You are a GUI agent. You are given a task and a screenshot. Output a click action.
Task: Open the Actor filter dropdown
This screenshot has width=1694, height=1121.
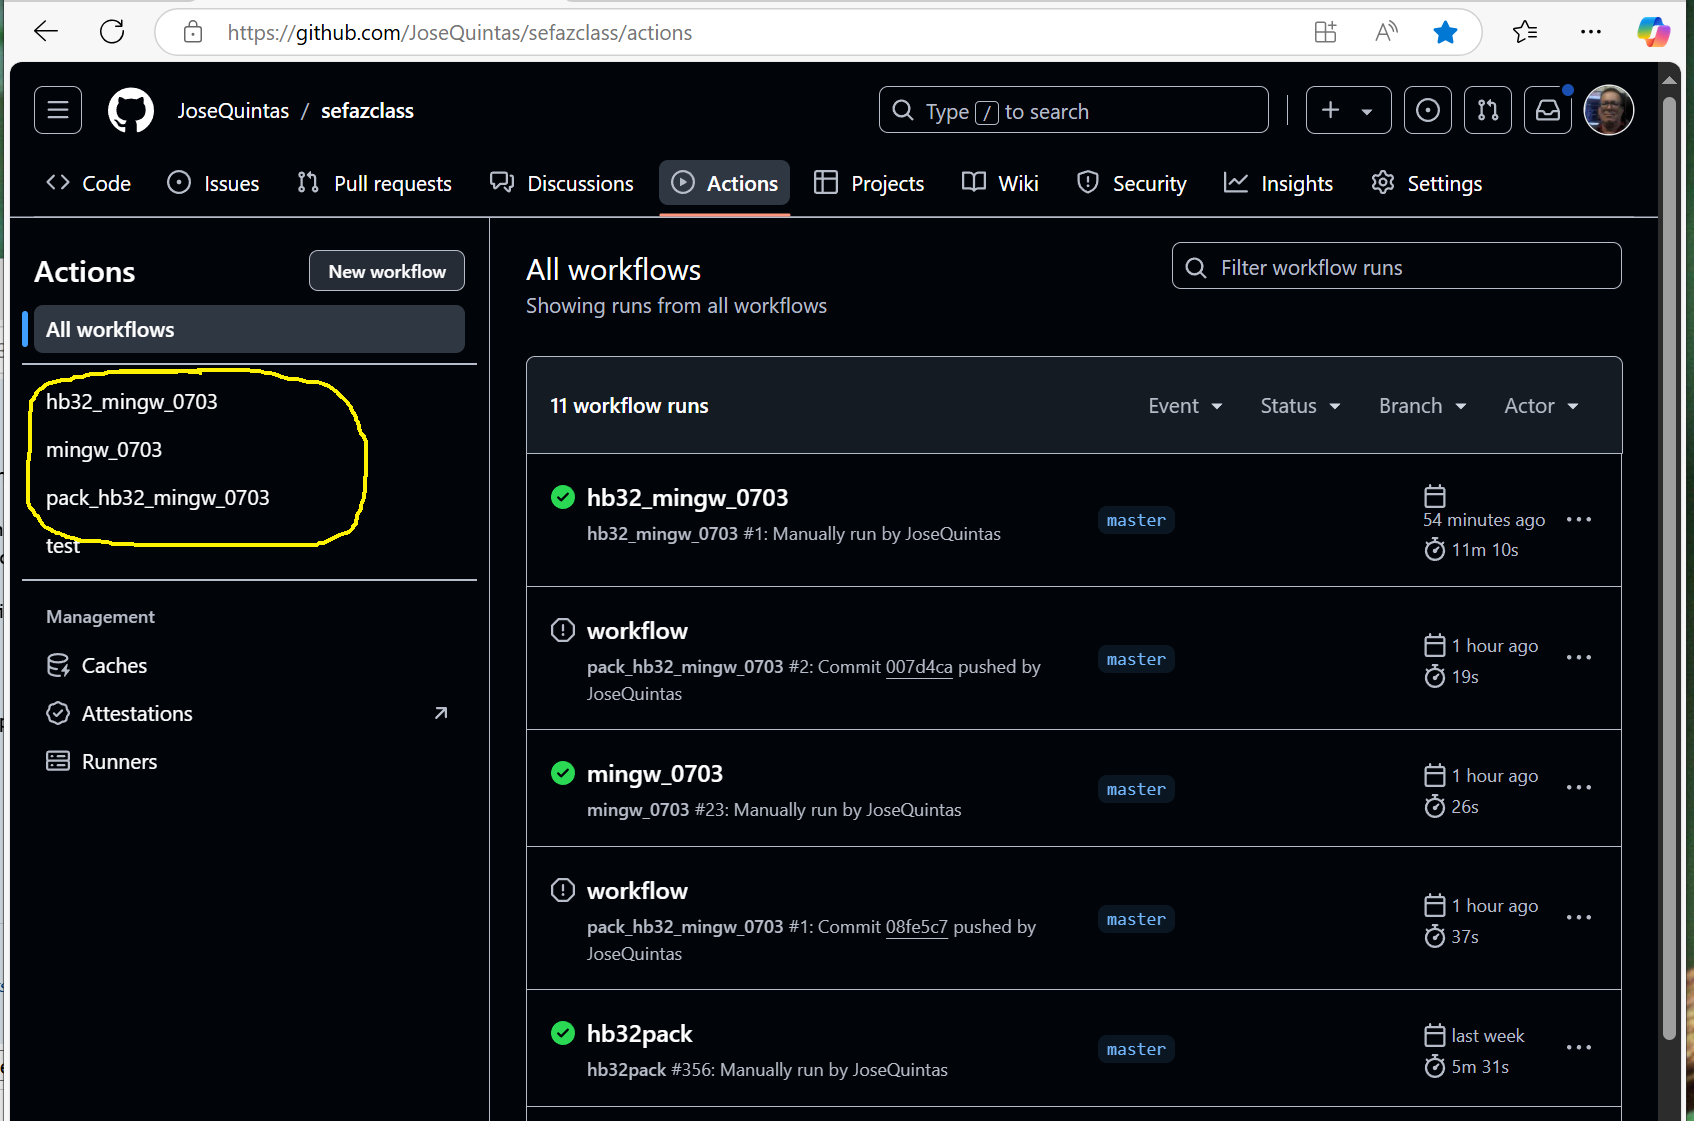point(1541,406)
